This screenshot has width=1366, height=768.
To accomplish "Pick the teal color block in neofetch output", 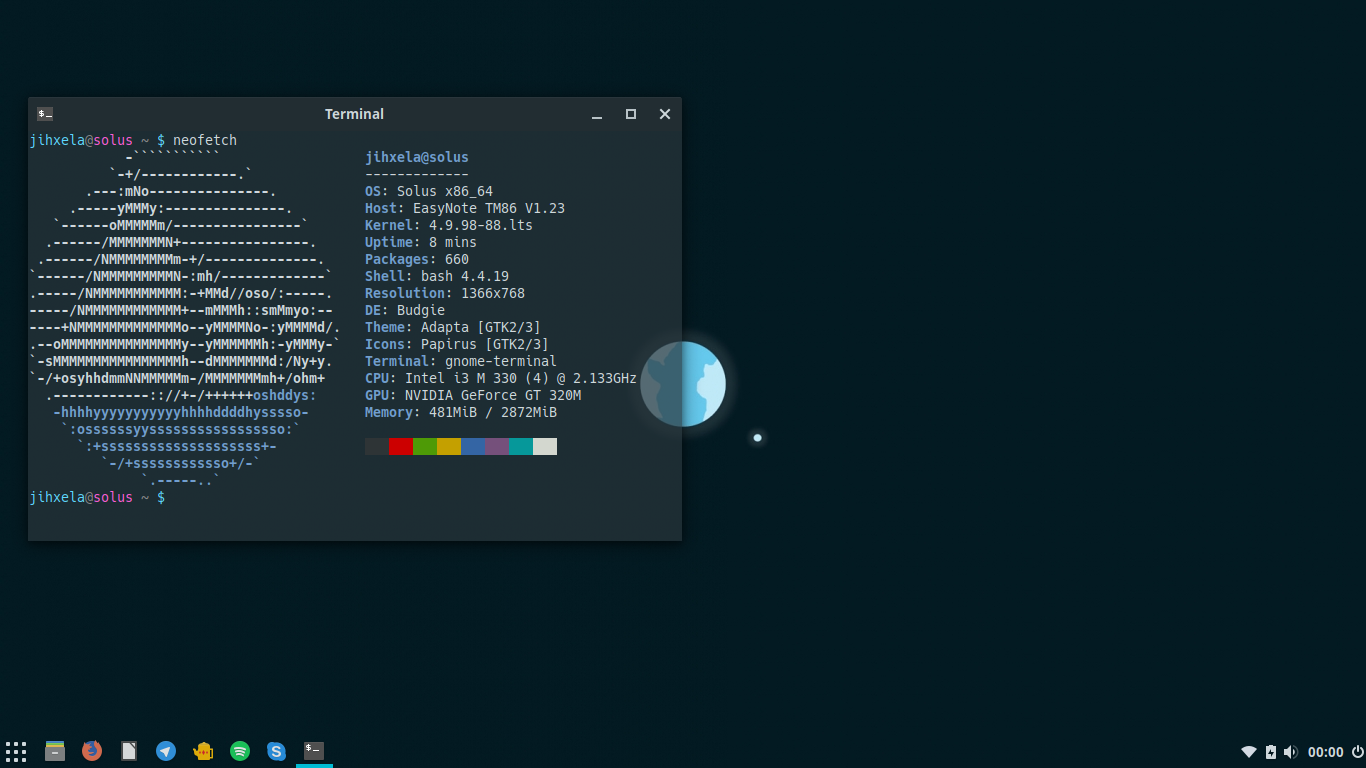I will click(521, 446).
